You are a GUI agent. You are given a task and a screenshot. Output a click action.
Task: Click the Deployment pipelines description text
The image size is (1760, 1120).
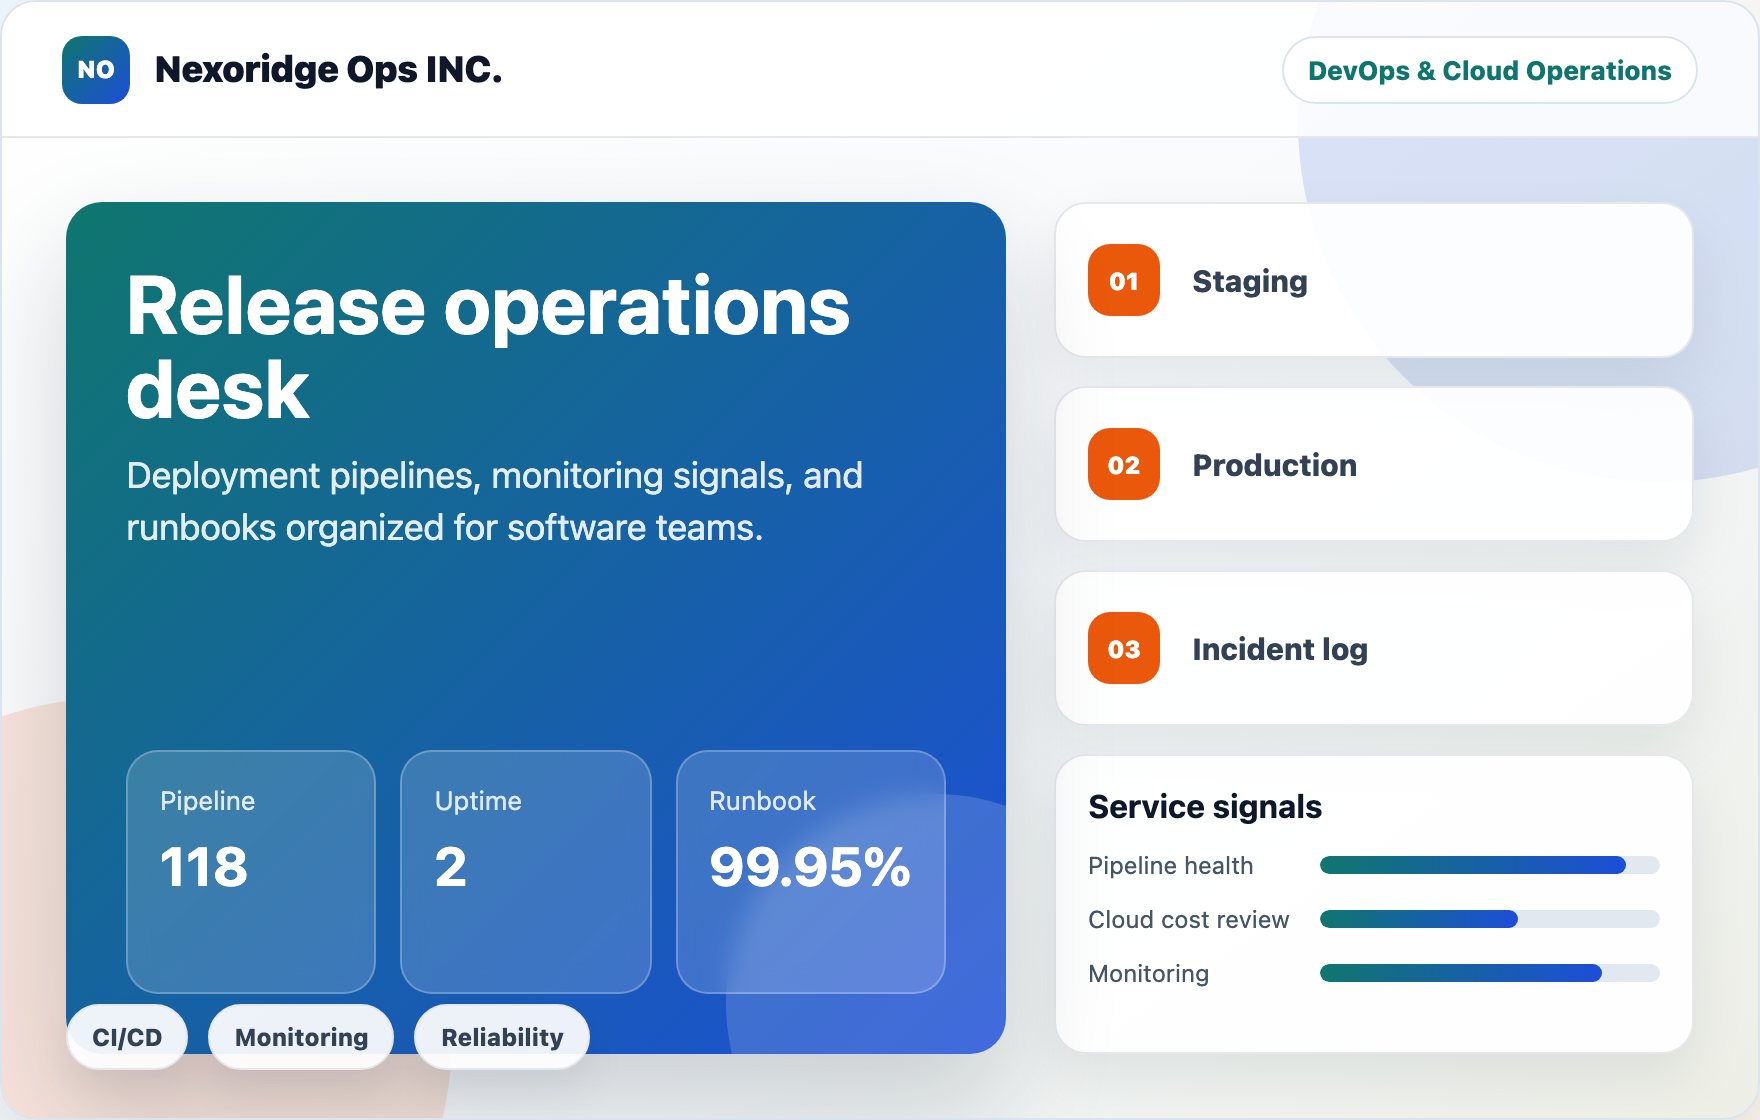click(x=494, y=501)
